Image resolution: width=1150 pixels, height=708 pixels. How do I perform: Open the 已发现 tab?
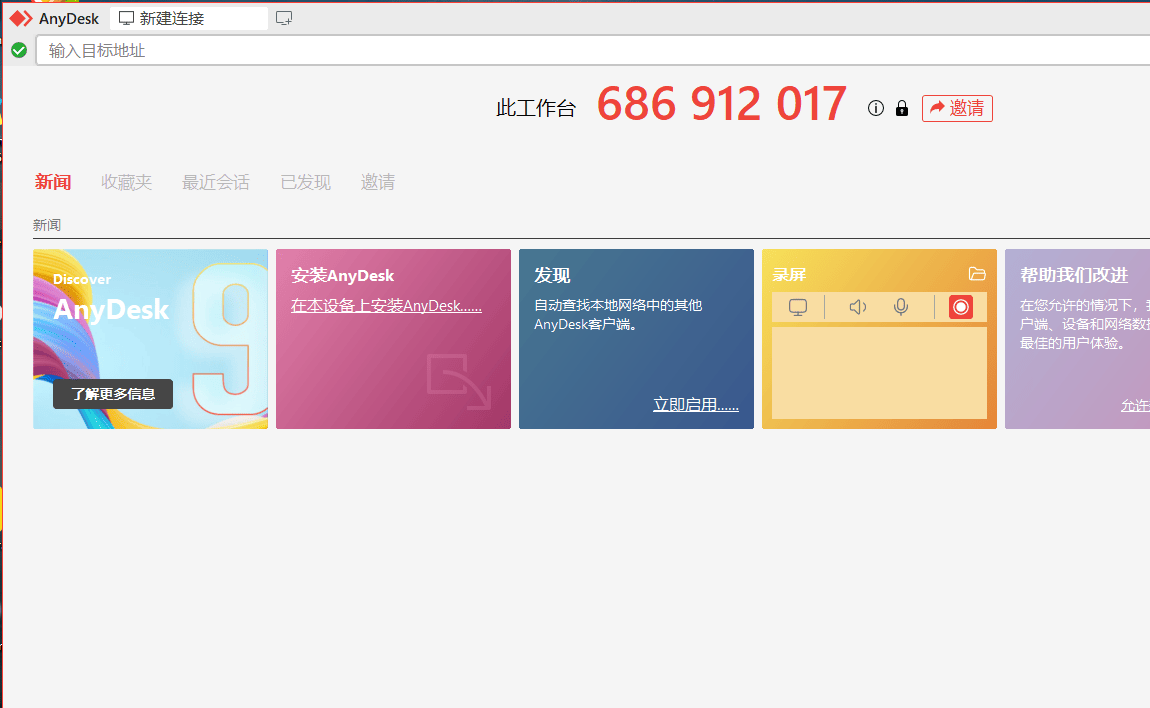click(305, 182)
